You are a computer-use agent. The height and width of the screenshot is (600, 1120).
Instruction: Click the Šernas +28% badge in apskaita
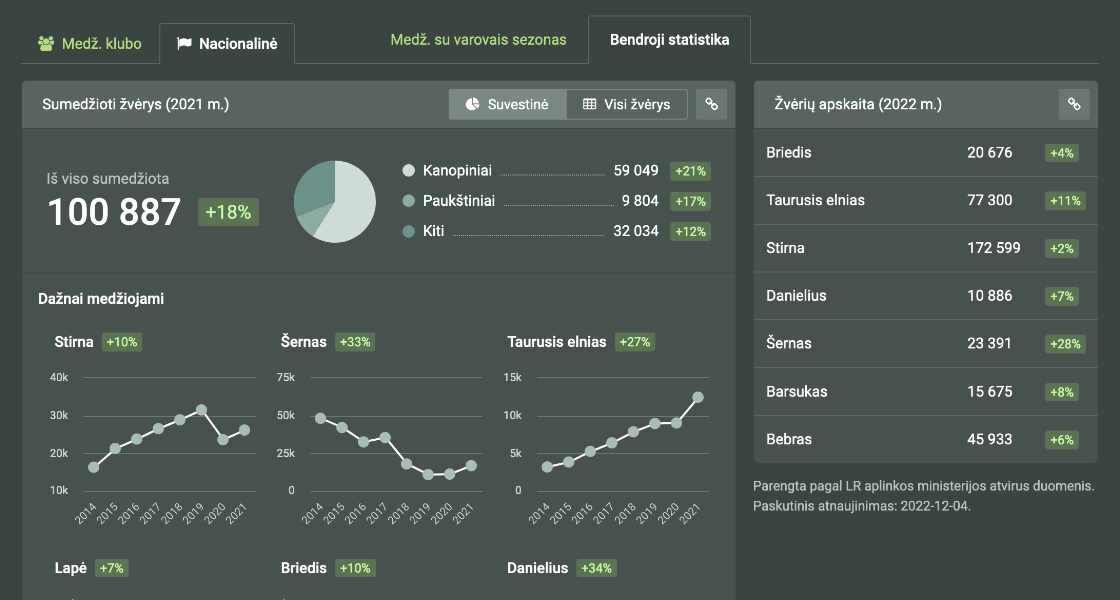point(1063,344)
